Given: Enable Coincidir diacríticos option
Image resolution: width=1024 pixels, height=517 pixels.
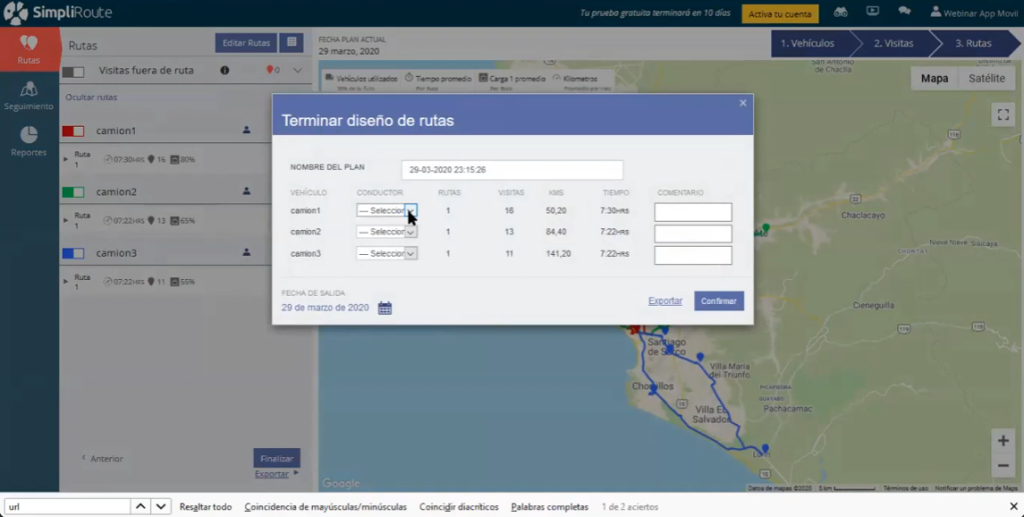Looking at the screenshot, I should coord(458,507).
